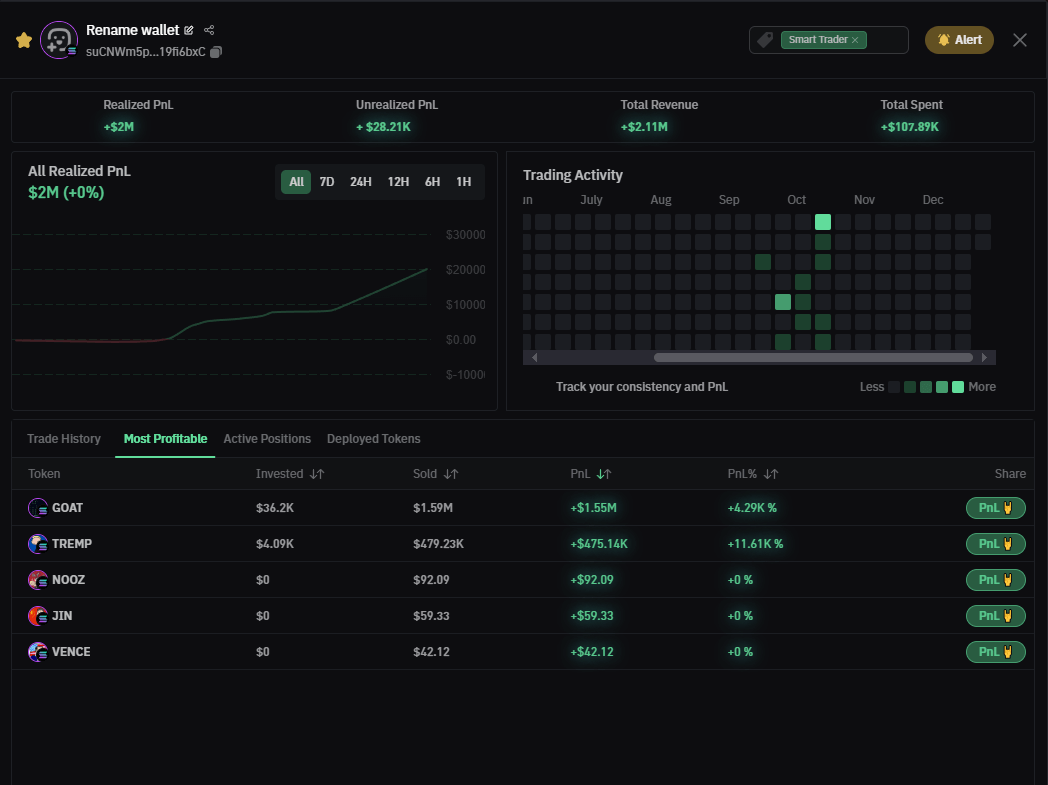The width and height of the screenshot is (1048, 785).
Task: Click the brightest green activity cell in October
Action: coord(823,222)
